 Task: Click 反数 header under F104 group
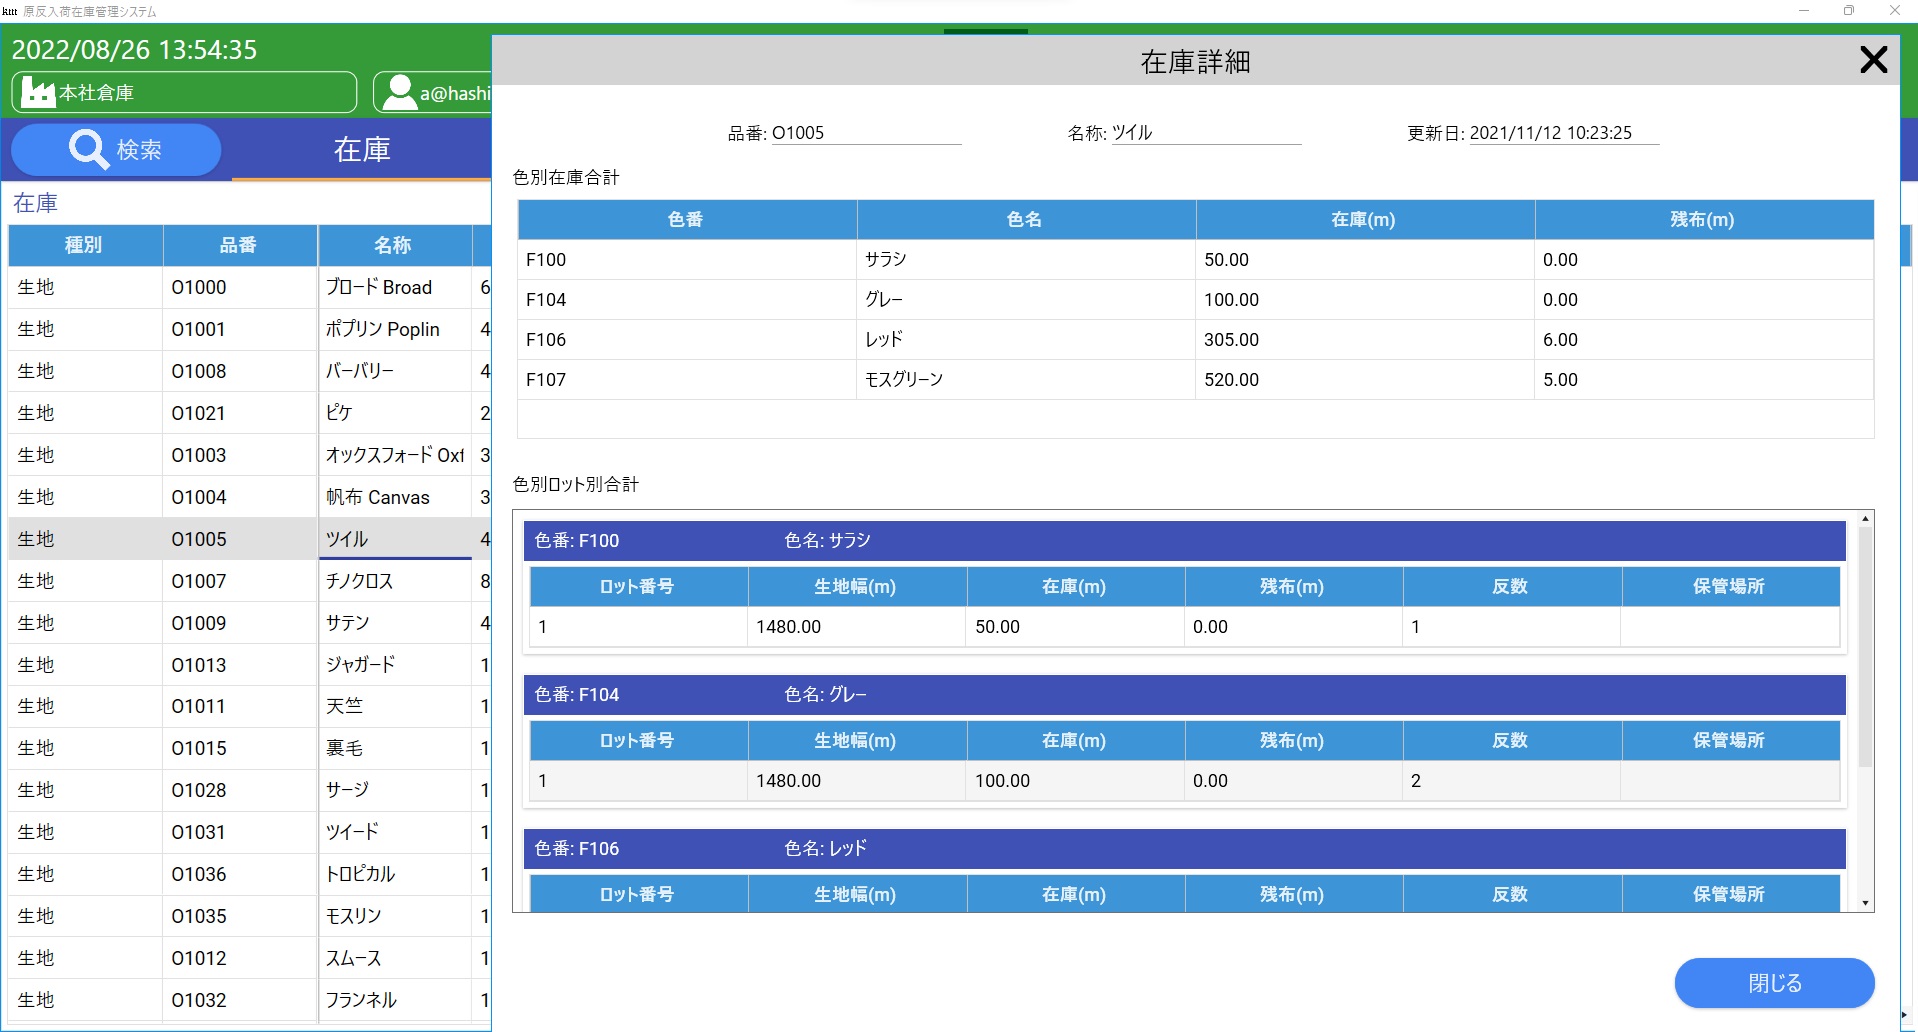(x=1512, y=741)
